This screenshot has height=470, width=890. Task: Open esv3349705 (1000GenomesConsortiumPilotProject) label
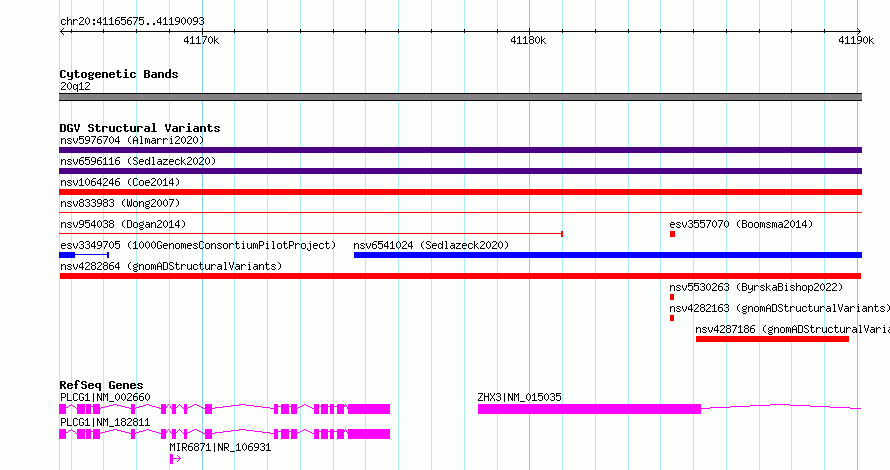click(198, 245)
